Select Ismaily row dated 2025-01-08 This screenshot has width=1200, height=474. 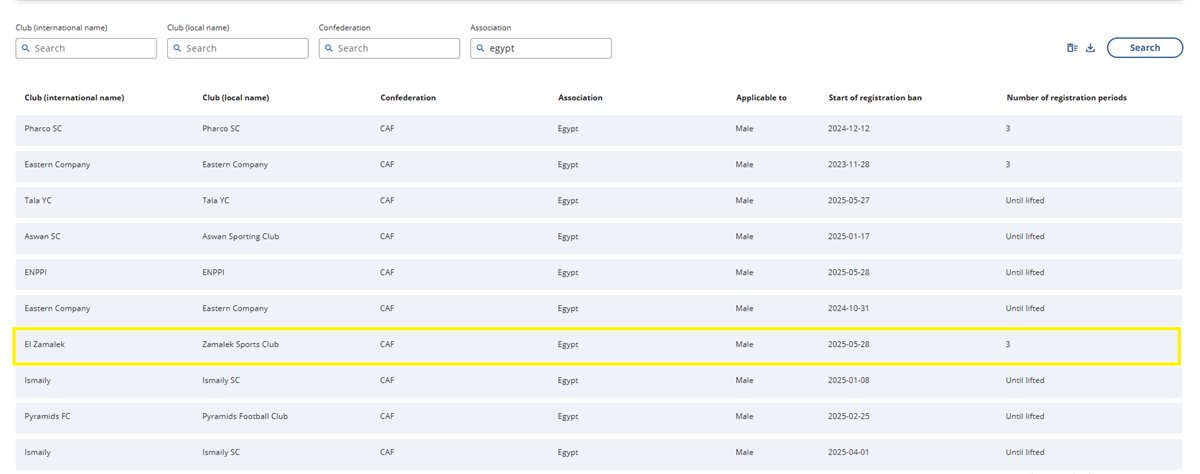[x=598, y=381]
